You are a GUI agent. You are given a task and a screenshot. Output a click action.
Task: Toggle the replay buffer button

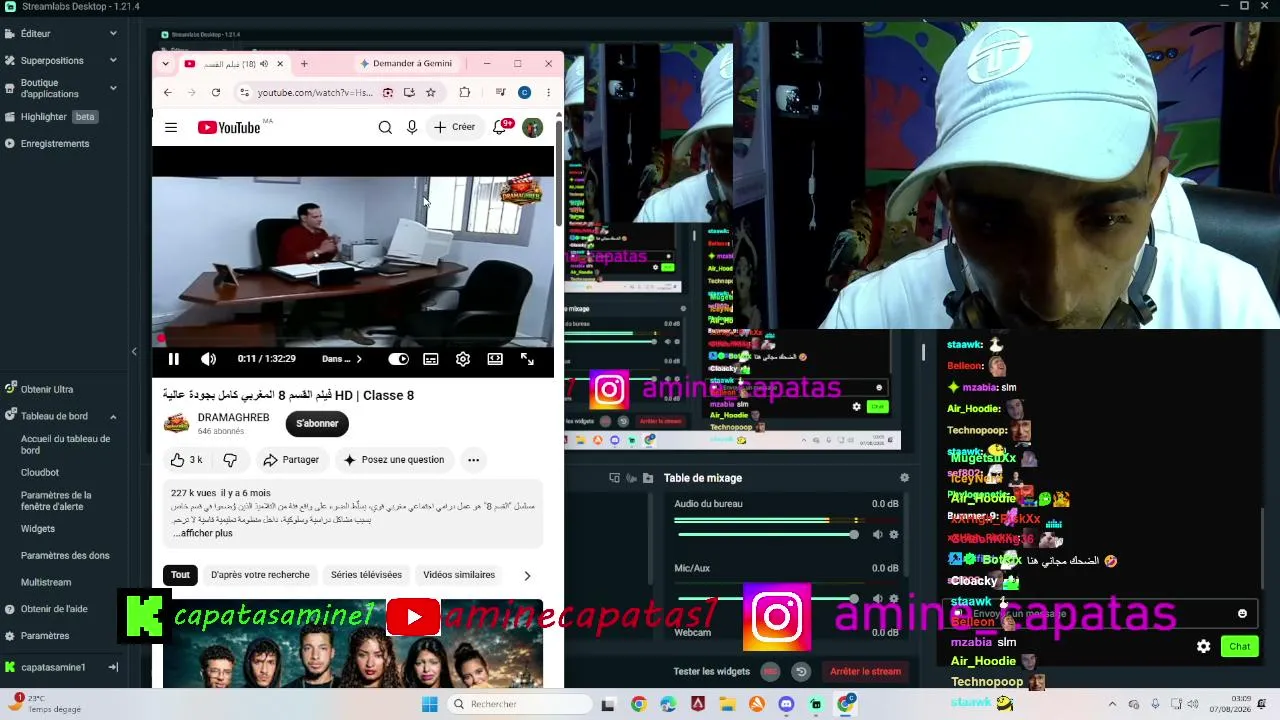pos(801,672)
